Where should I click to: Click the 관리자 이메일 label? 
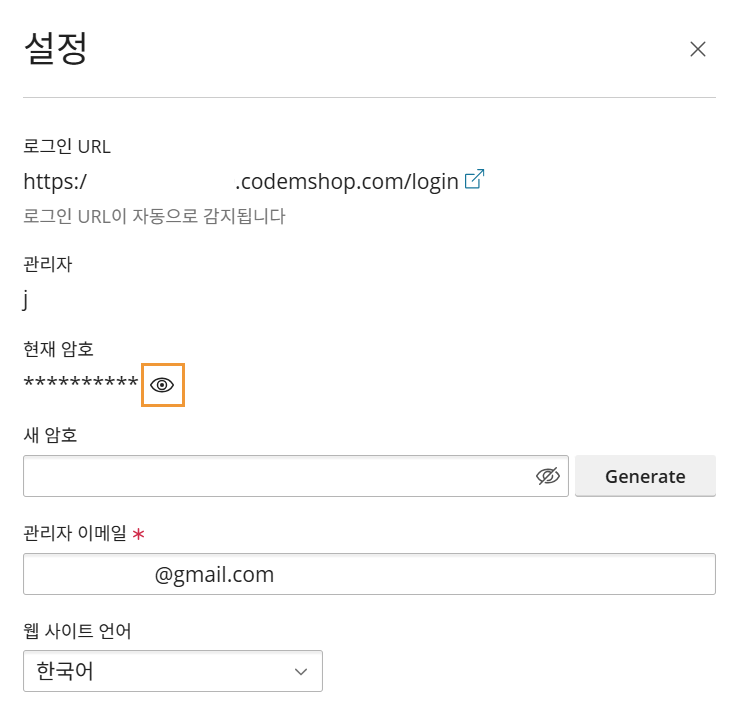pyautogui.click(x=75, y=533)
